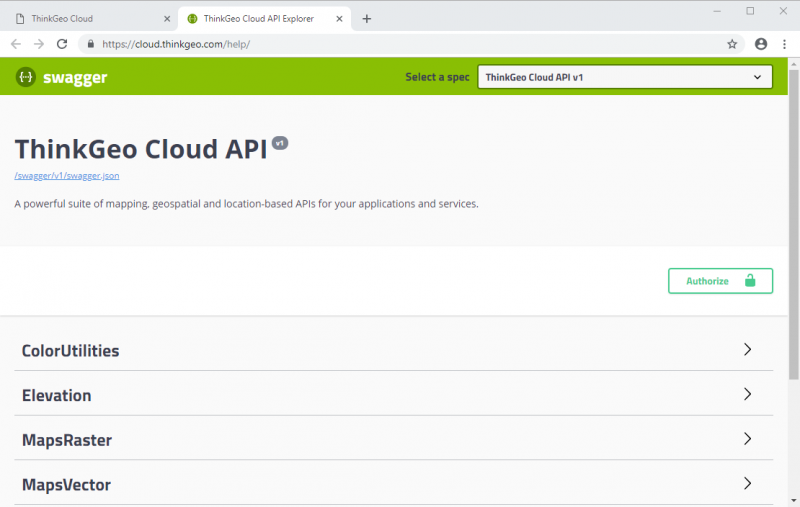Open Chrome three-dot menu
Image resolution: width=800 pixels, height=507 pixels.
(784, 44)
